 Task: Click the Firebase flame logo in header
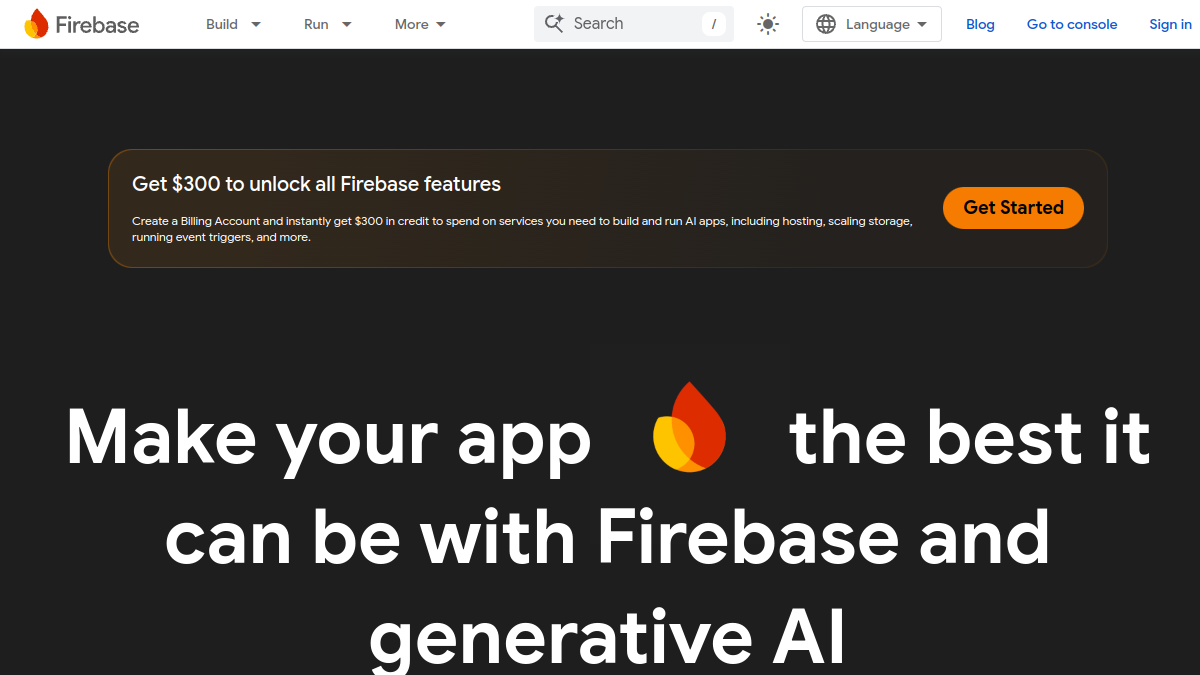[36, 24]
